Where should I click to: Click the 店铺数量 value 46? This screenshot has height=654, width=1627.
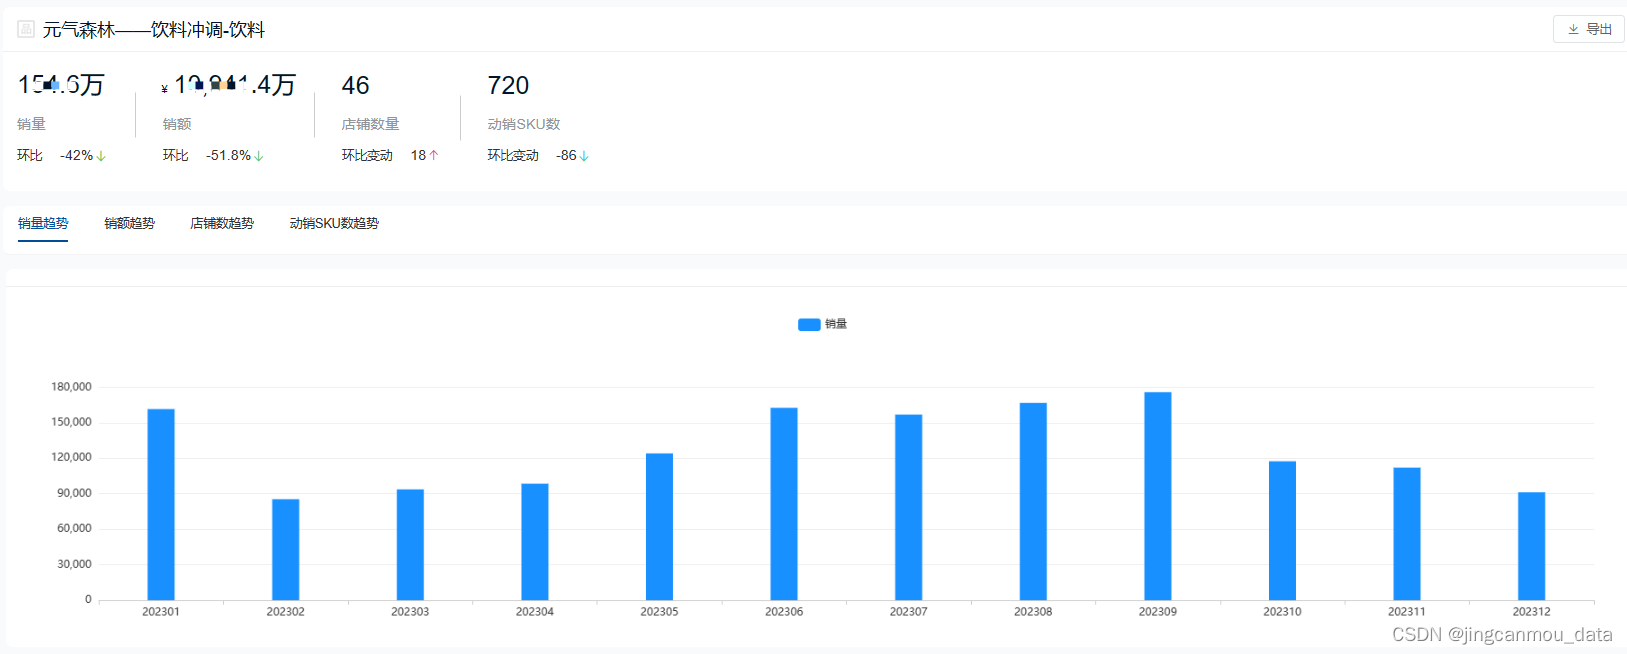click(x=355, y=85)
